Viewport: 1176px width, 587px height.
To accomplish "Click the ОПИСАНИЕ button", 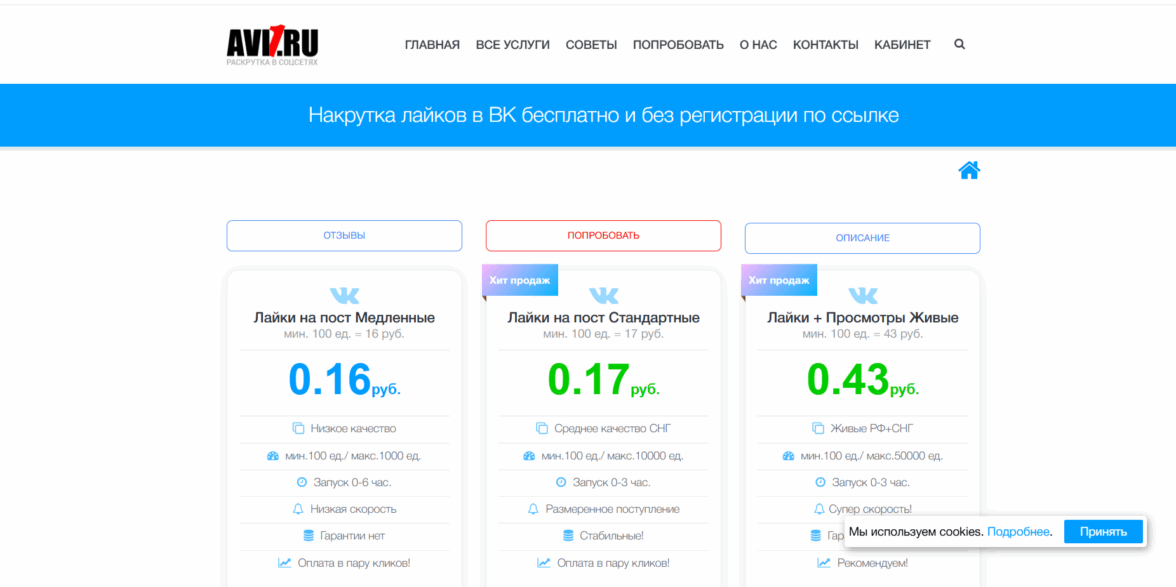I will tap(862, 238).
